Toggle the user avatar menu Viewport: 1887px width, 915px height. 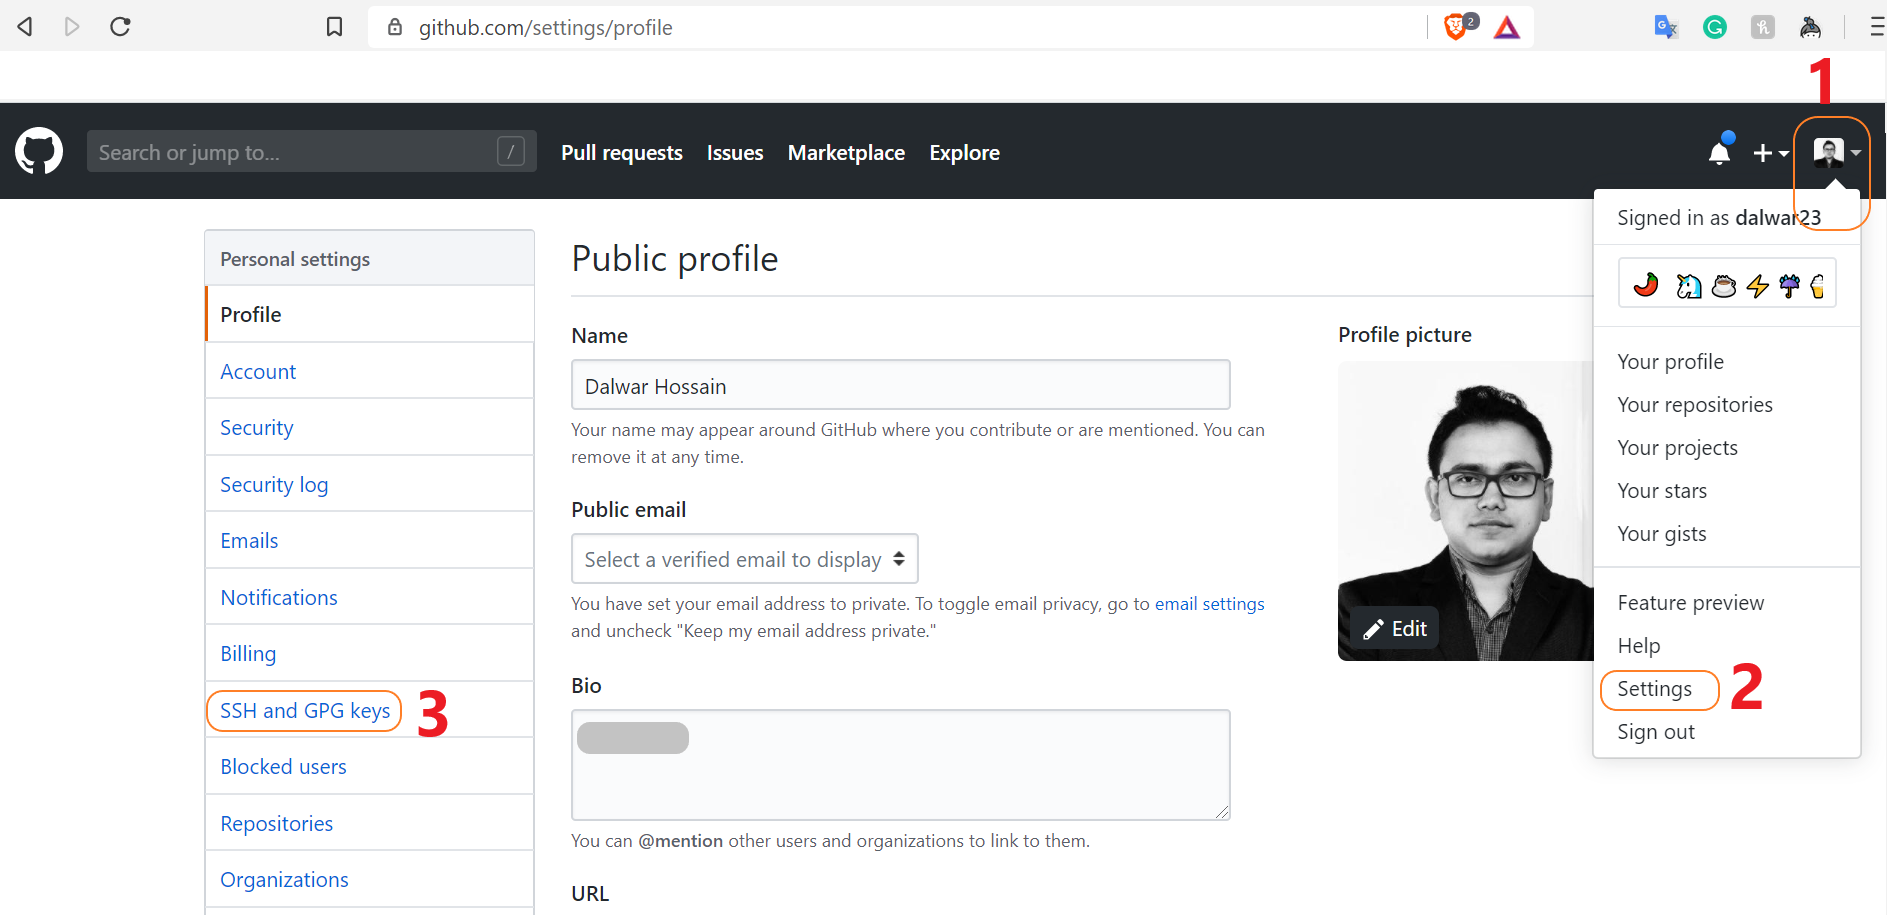[1837, 152]
